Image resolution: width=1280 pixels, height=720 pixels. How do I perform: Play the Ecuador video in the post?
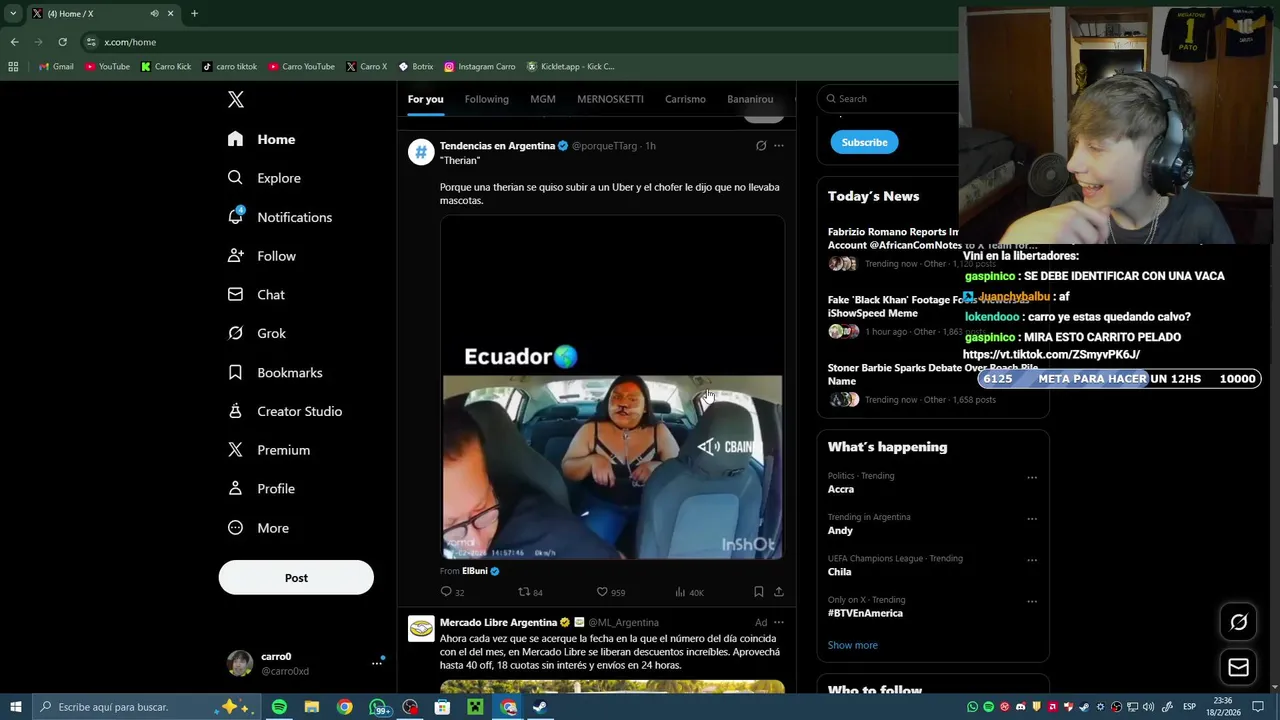612,387
